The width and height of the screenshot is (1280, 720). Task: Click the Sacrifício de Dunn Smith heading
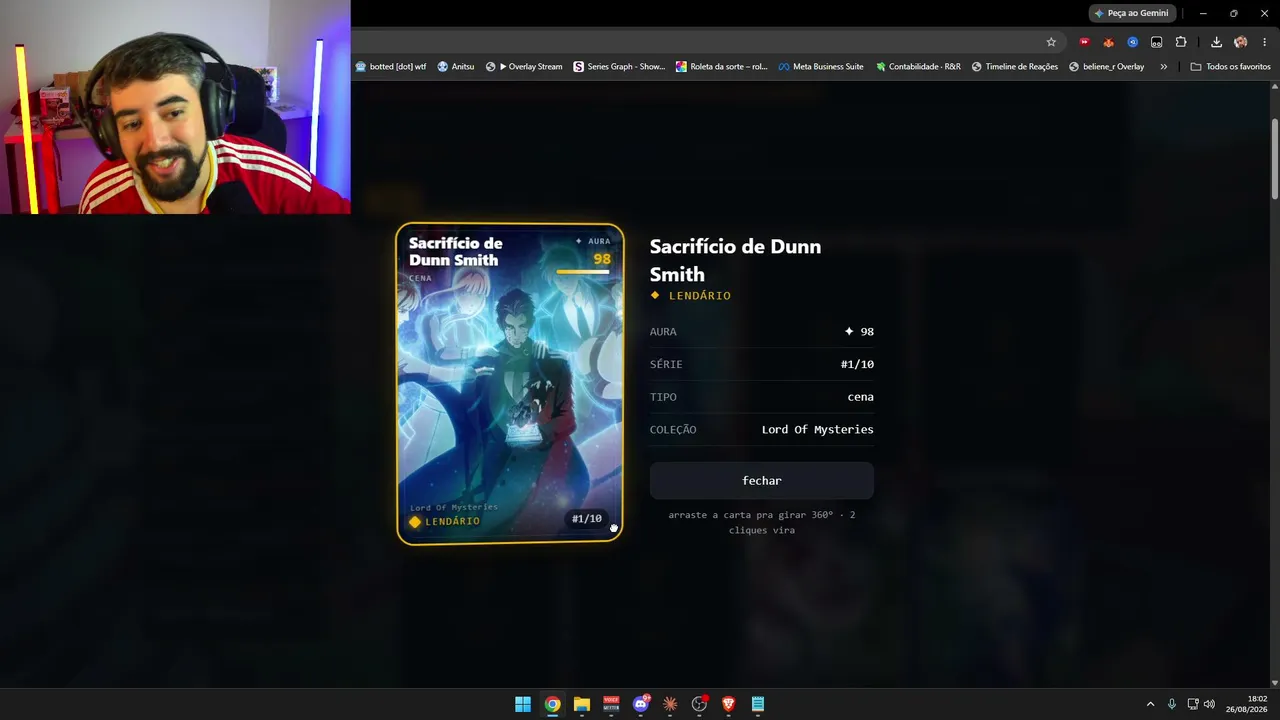tap(735, 260)
